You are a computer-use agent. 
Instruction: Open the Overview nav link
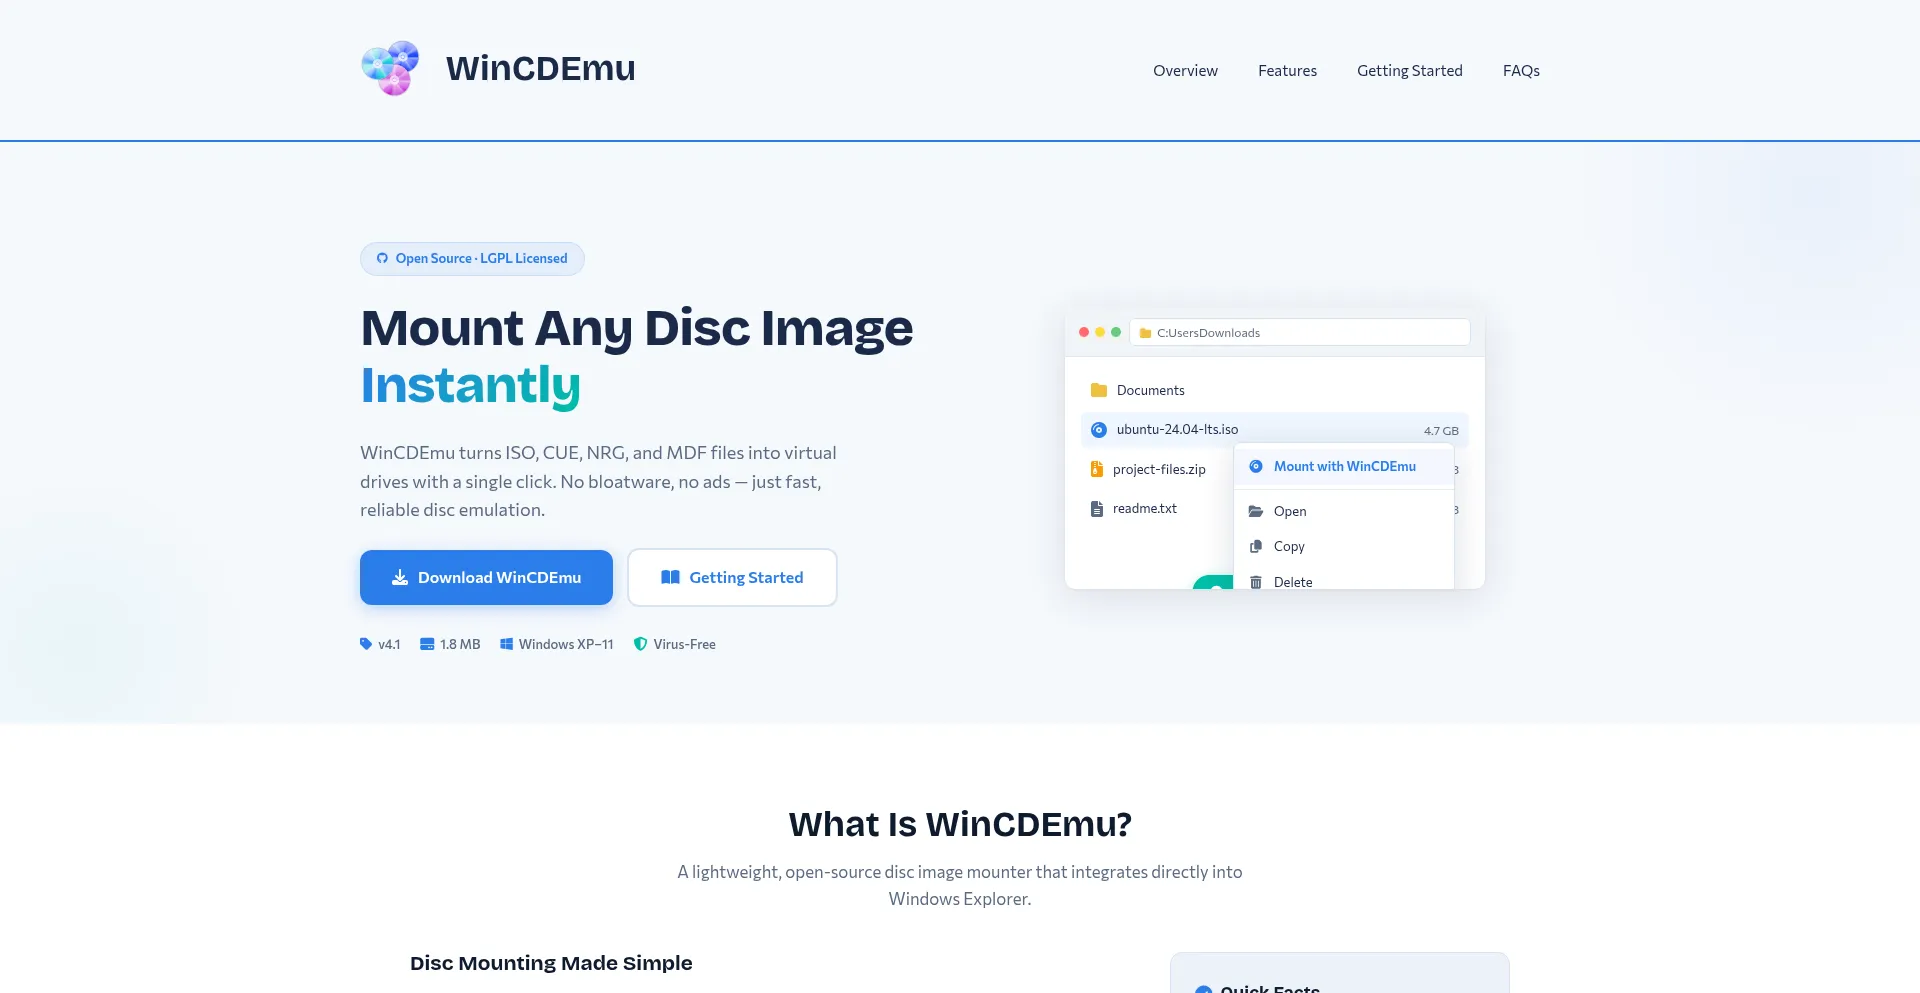coord(1185,71)
